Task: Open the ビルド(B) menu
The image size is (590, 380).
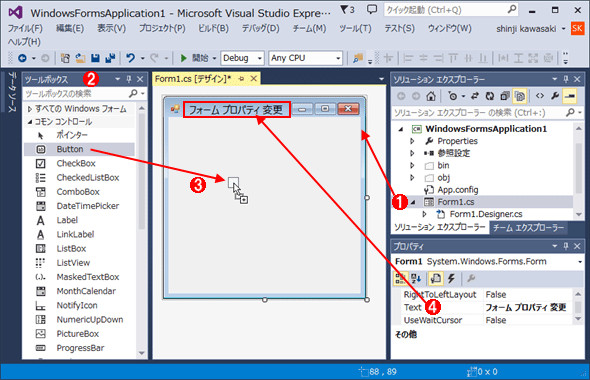Action: pos(213,28)
